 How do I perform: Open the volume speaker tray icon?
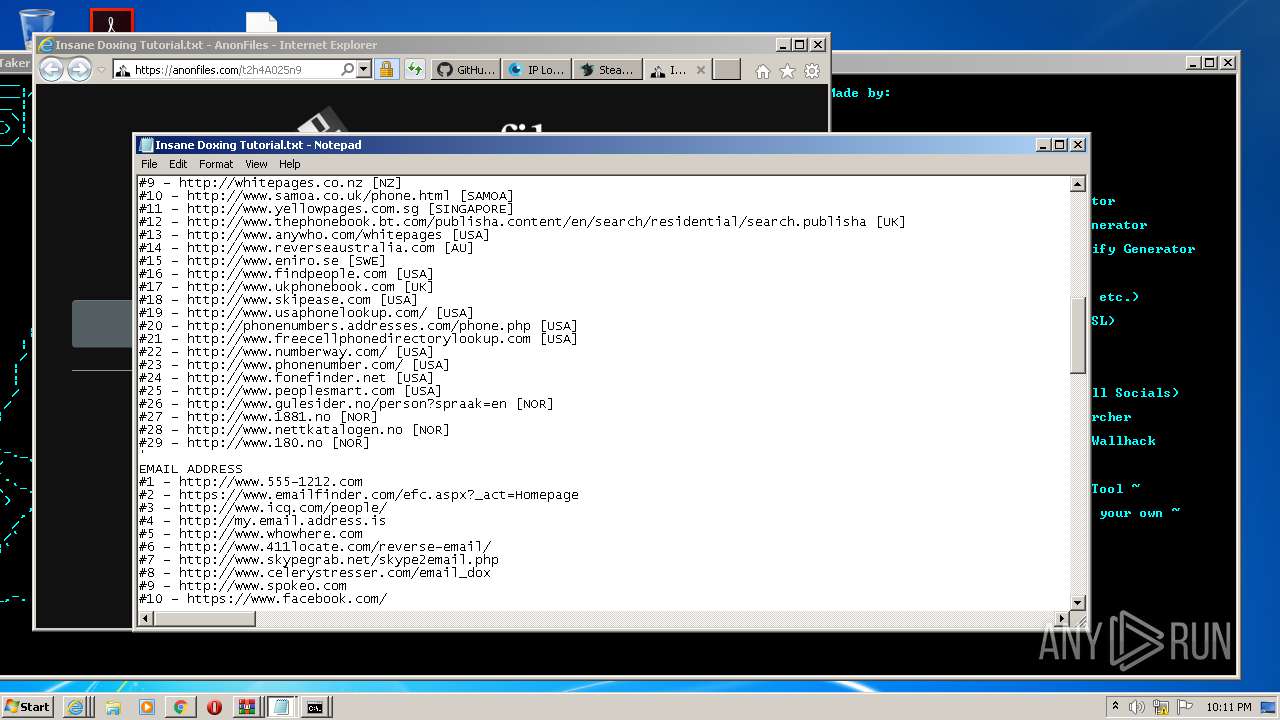(x=1137, y=707)
